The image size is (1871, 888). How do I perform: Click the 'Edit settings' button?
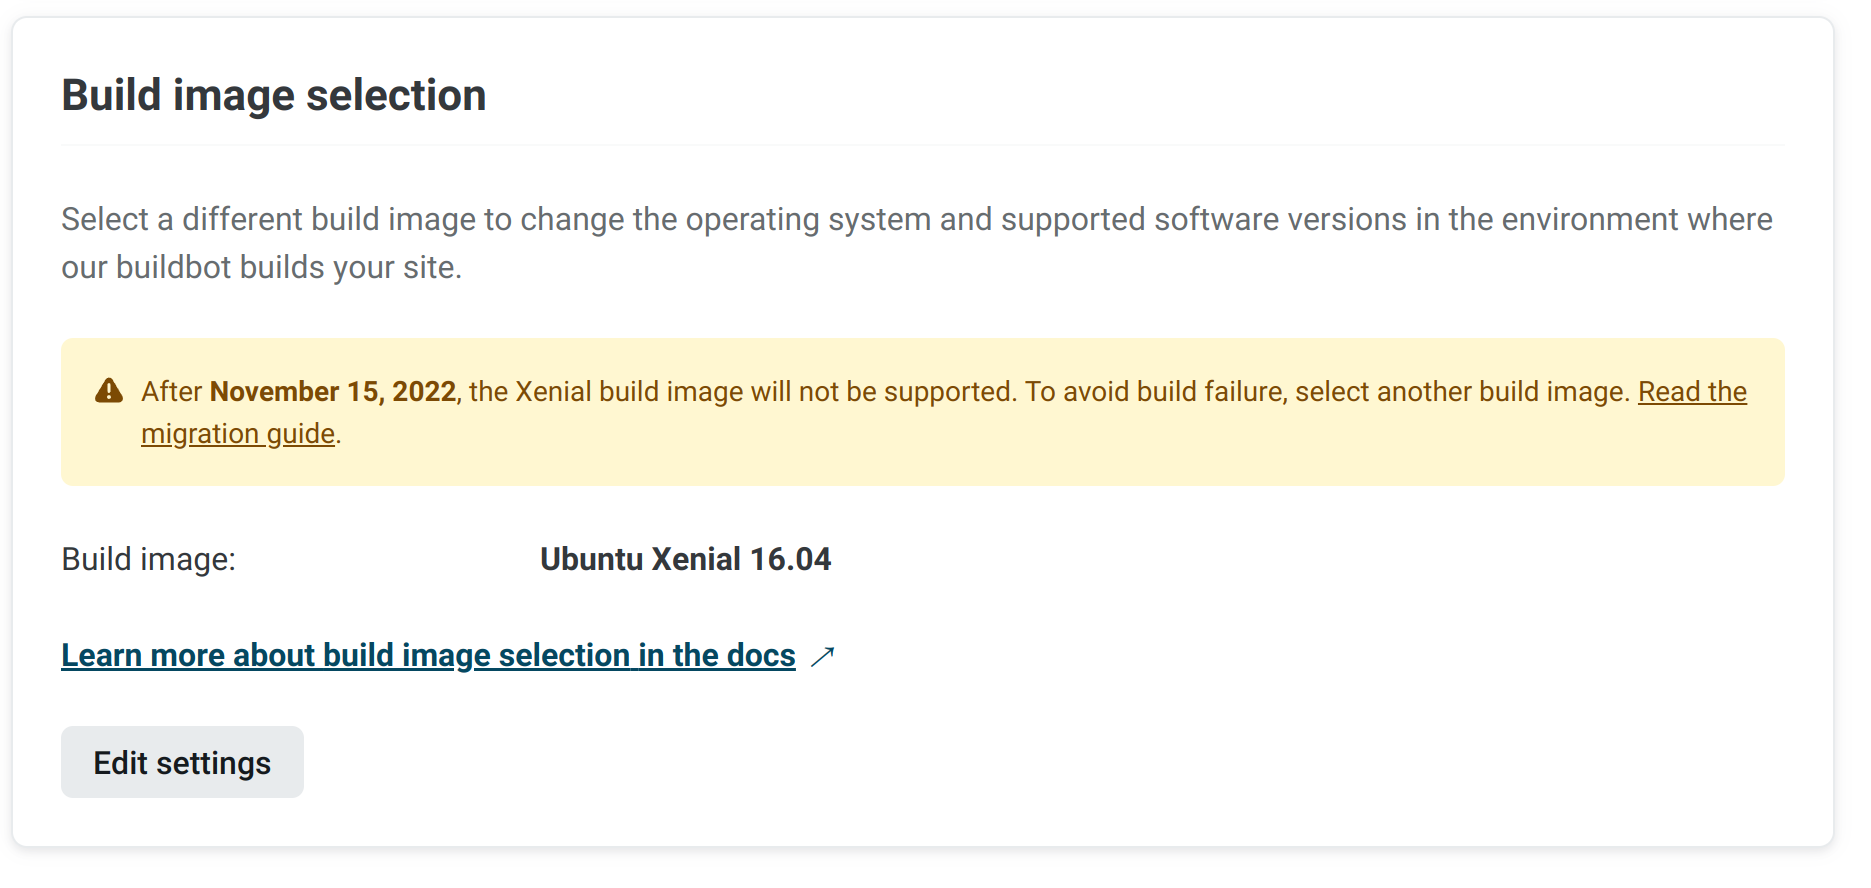tap(182, 761)
